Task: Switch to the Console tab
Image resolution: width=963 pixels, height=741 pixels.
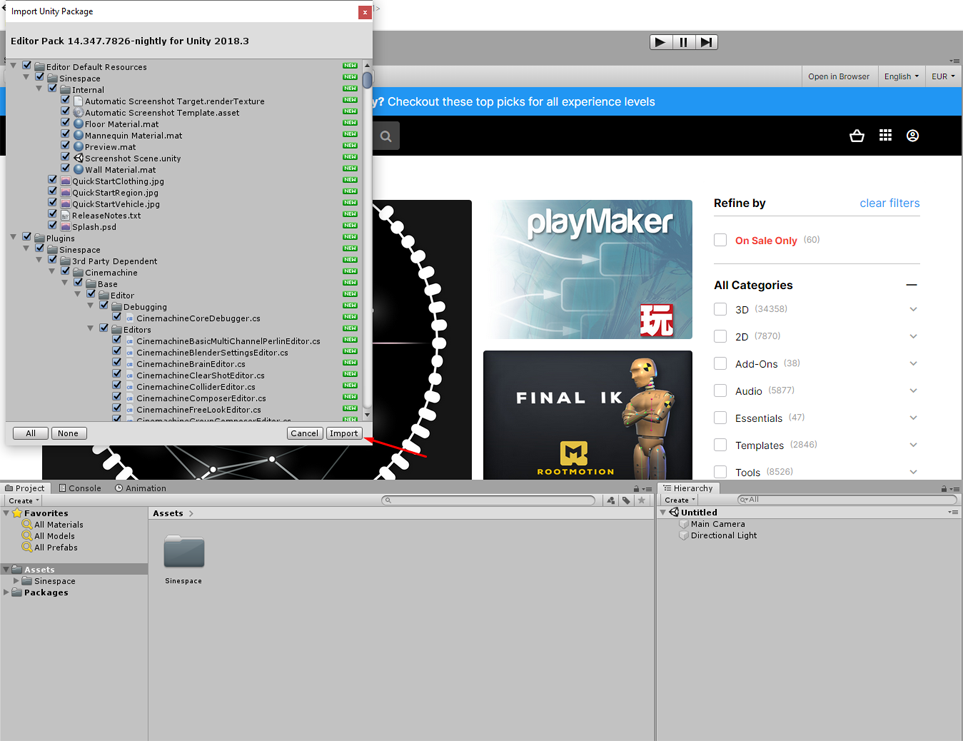Action: coord(80,489)
